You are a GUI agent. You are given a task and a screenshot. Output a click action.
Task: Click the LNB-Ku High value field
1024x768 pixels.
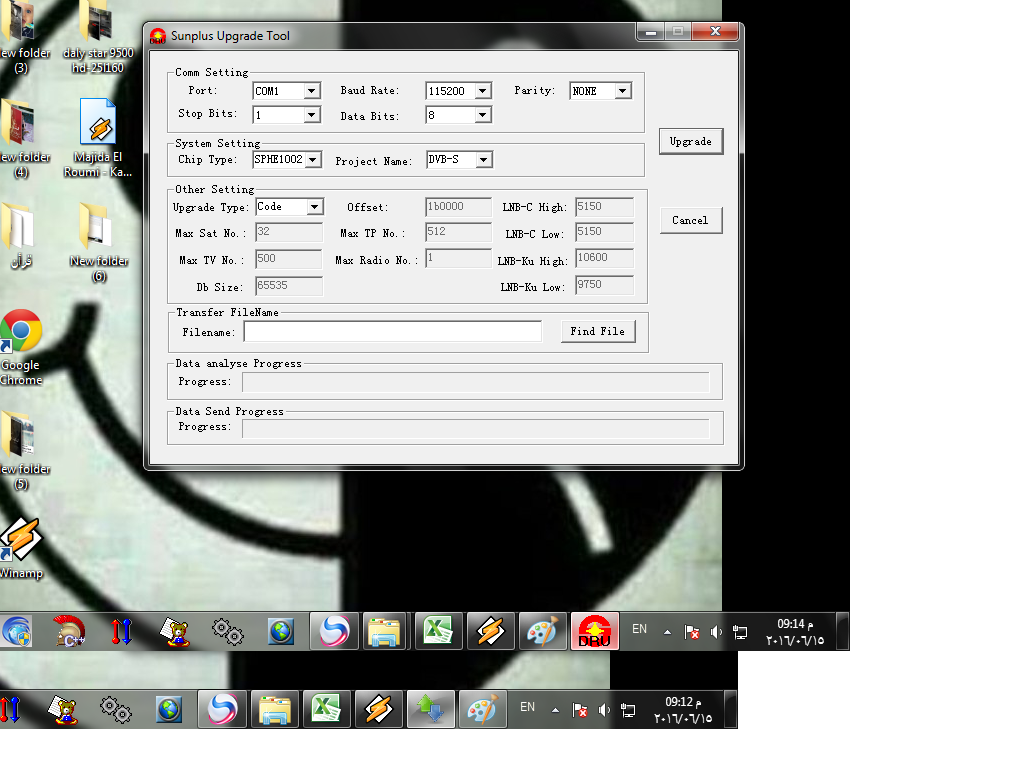click(x=604, y=258)
